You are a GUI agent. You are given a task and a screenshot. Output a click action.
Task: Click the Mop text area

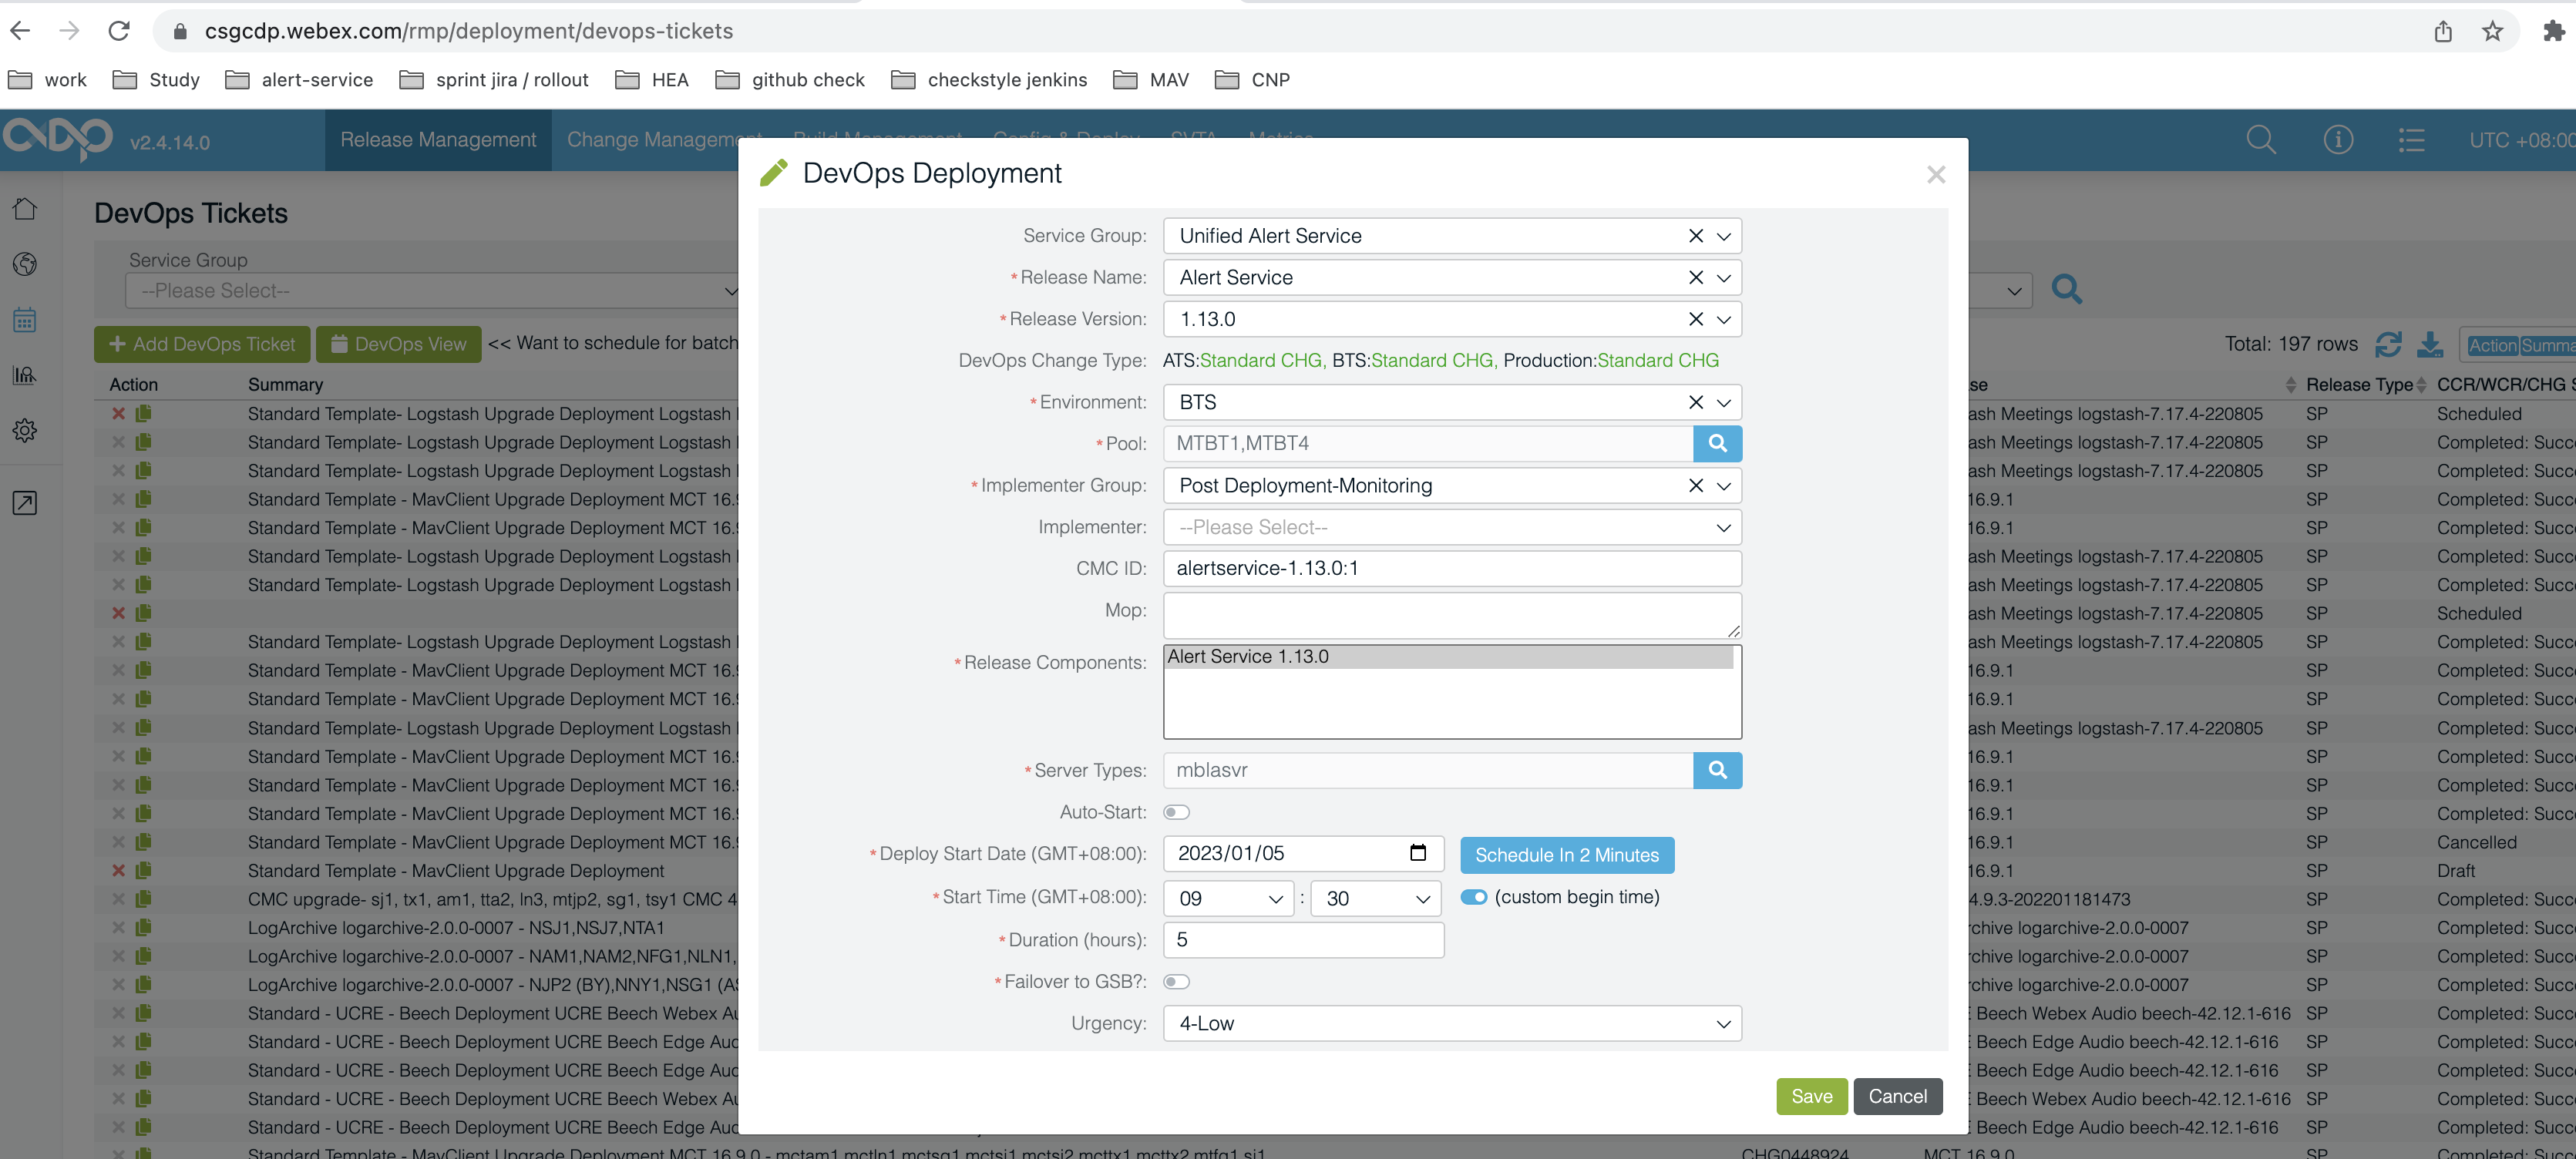click(x=1452, y=615)
